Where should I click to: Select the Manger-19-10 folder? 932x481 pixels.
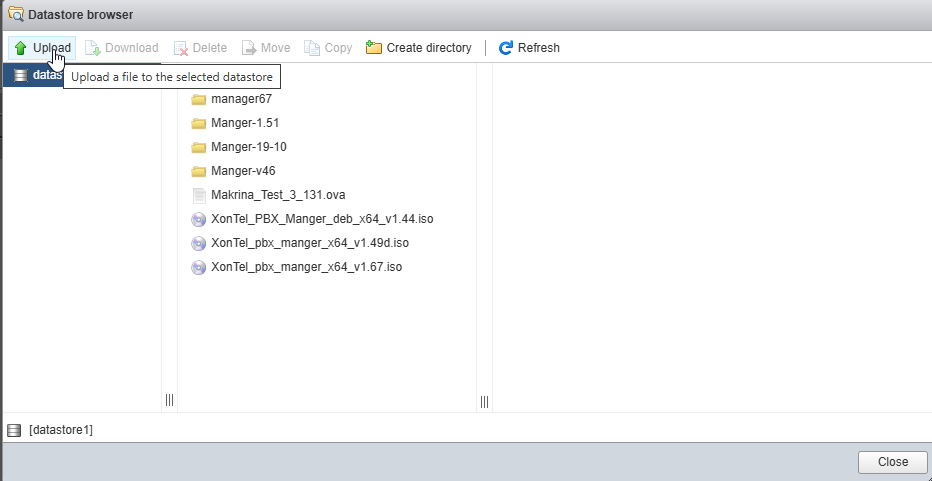tap(249, 147)
